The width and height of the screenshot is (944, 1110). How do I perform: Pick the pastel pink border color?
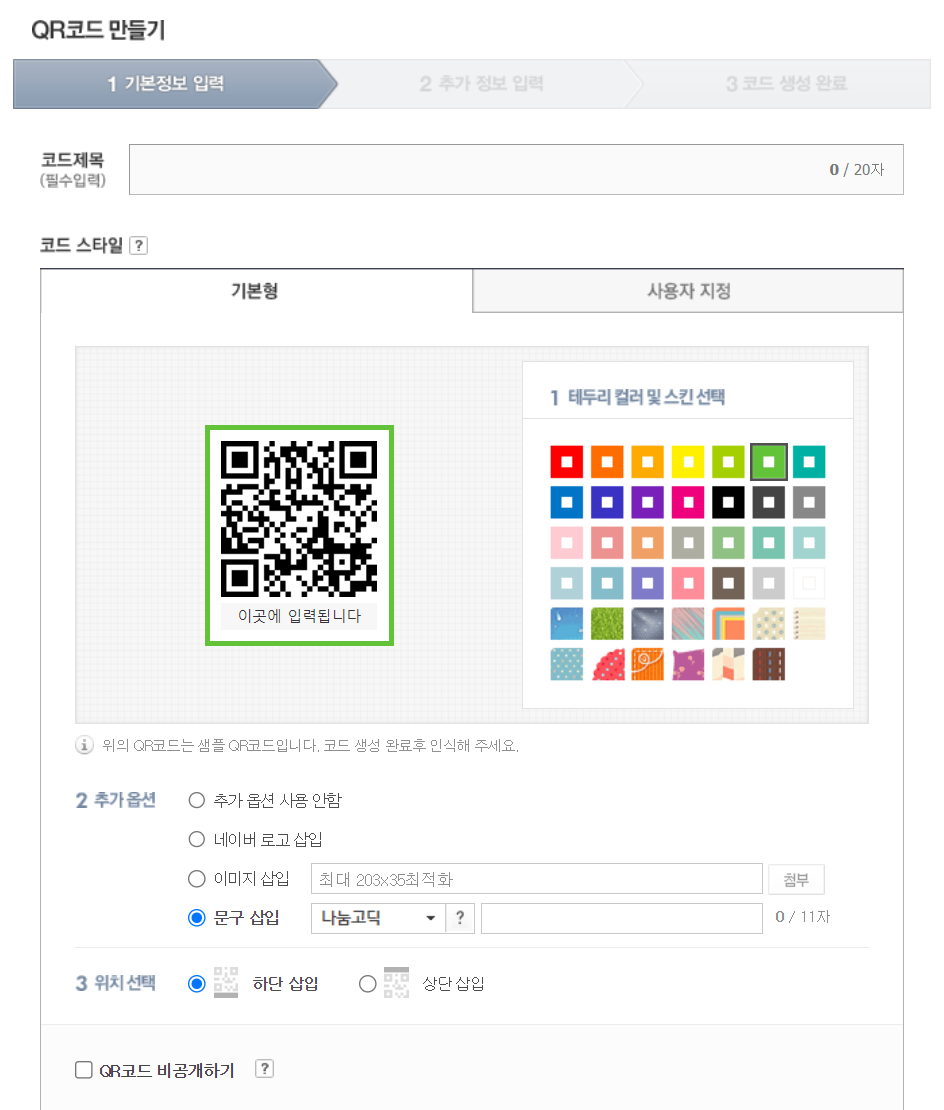[x=567, y=543]
